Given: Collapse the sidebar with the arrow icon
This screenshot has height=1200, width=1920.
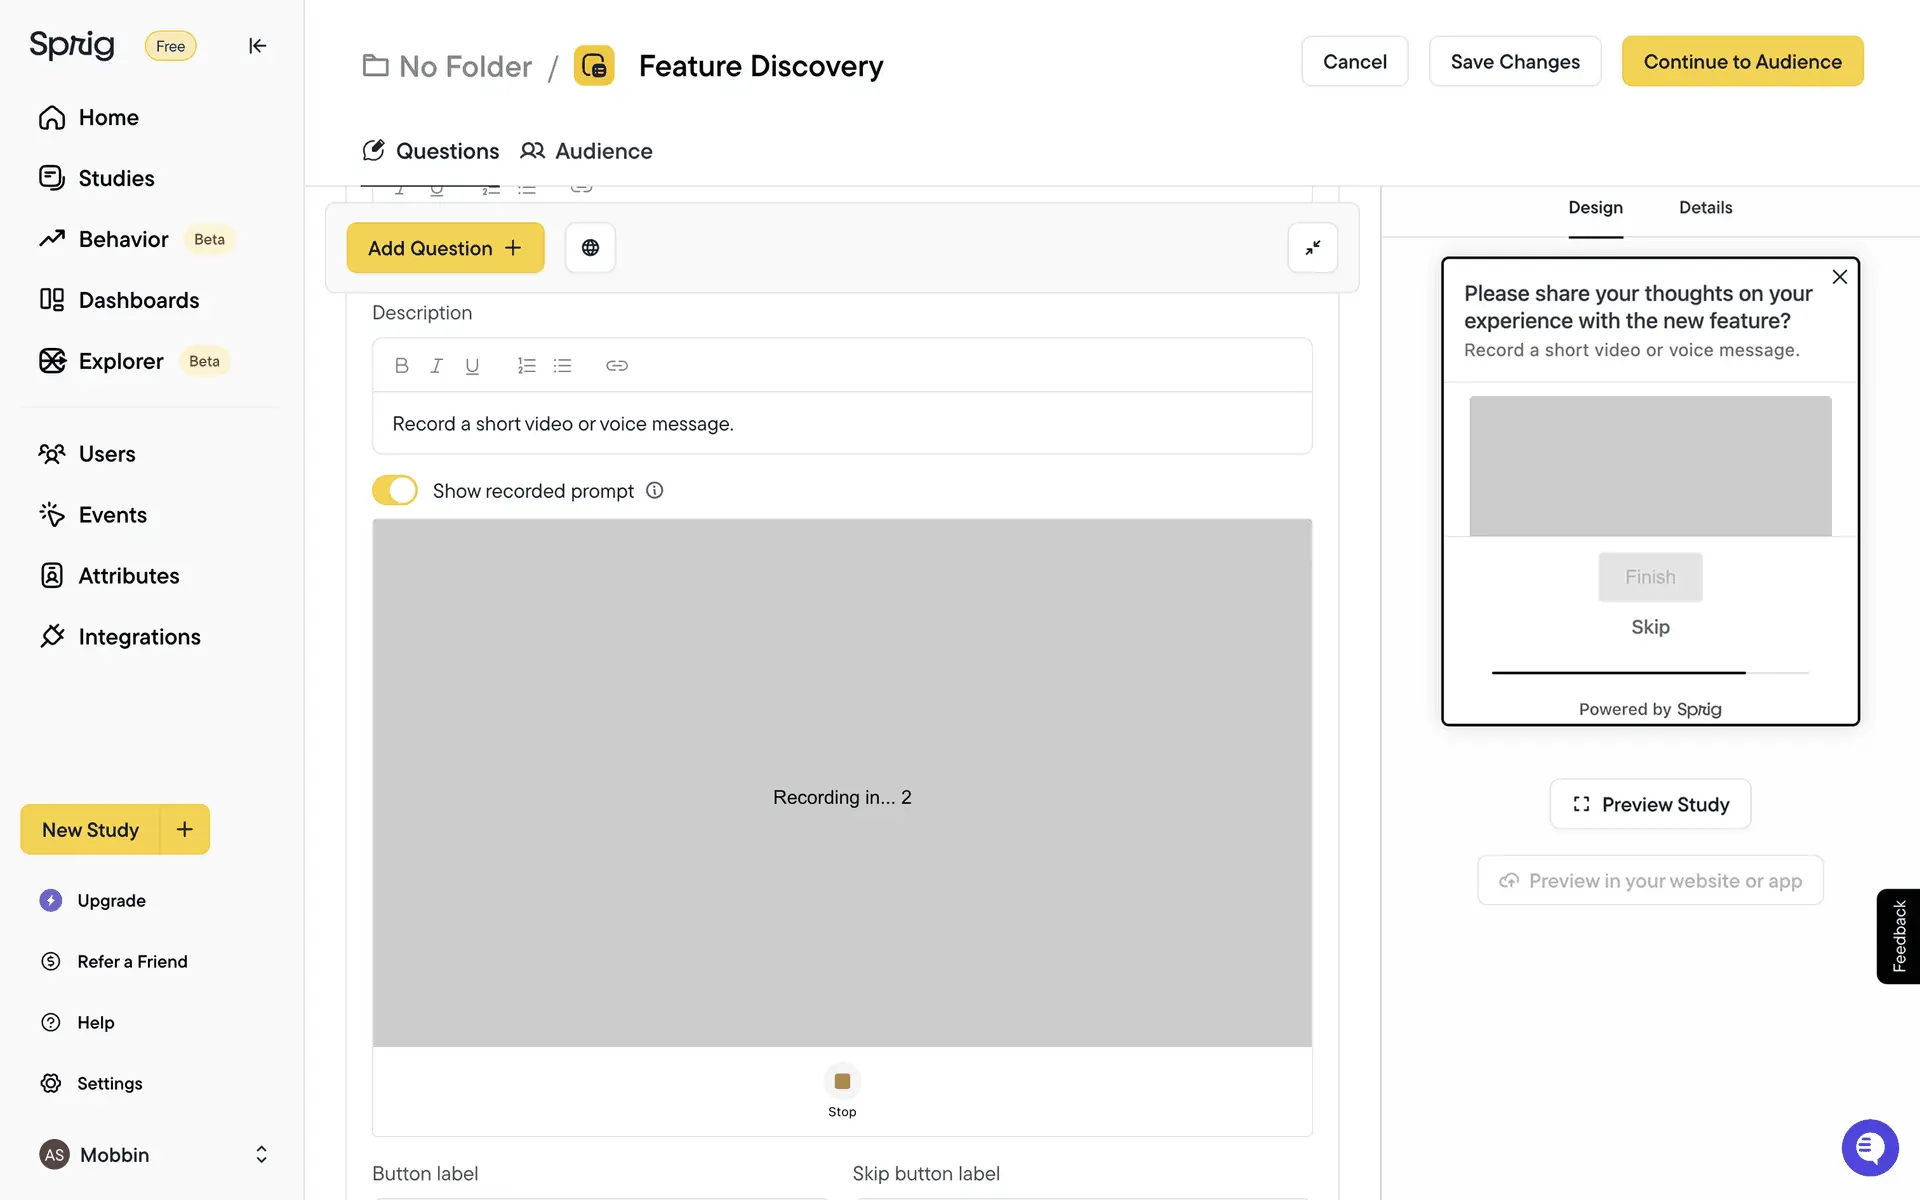Looking at the screenshot, I should click(257, 45).
